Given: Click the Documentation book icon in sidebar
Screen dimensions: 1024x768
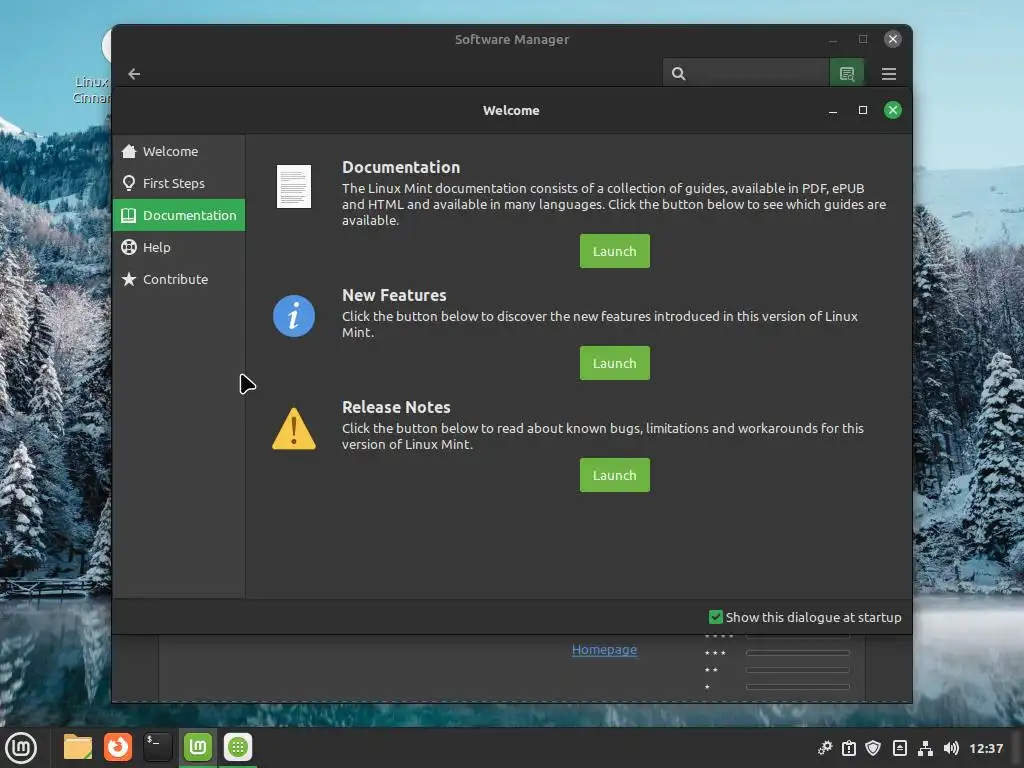Looking at the screenshot, I should [x=129, y=216].
